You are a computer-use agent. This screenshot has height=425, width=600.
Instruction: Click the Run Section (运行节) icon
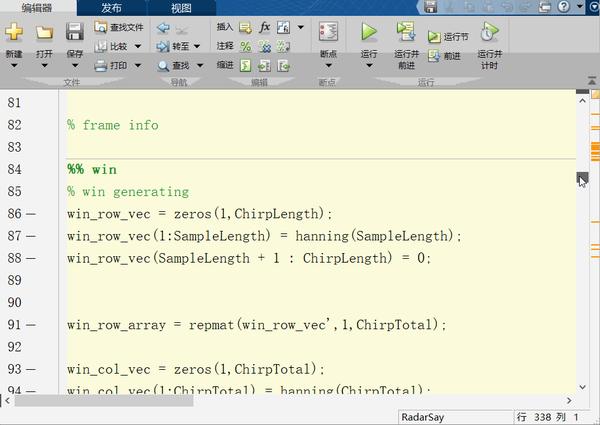pyautogui.click(x=434, y=37)
